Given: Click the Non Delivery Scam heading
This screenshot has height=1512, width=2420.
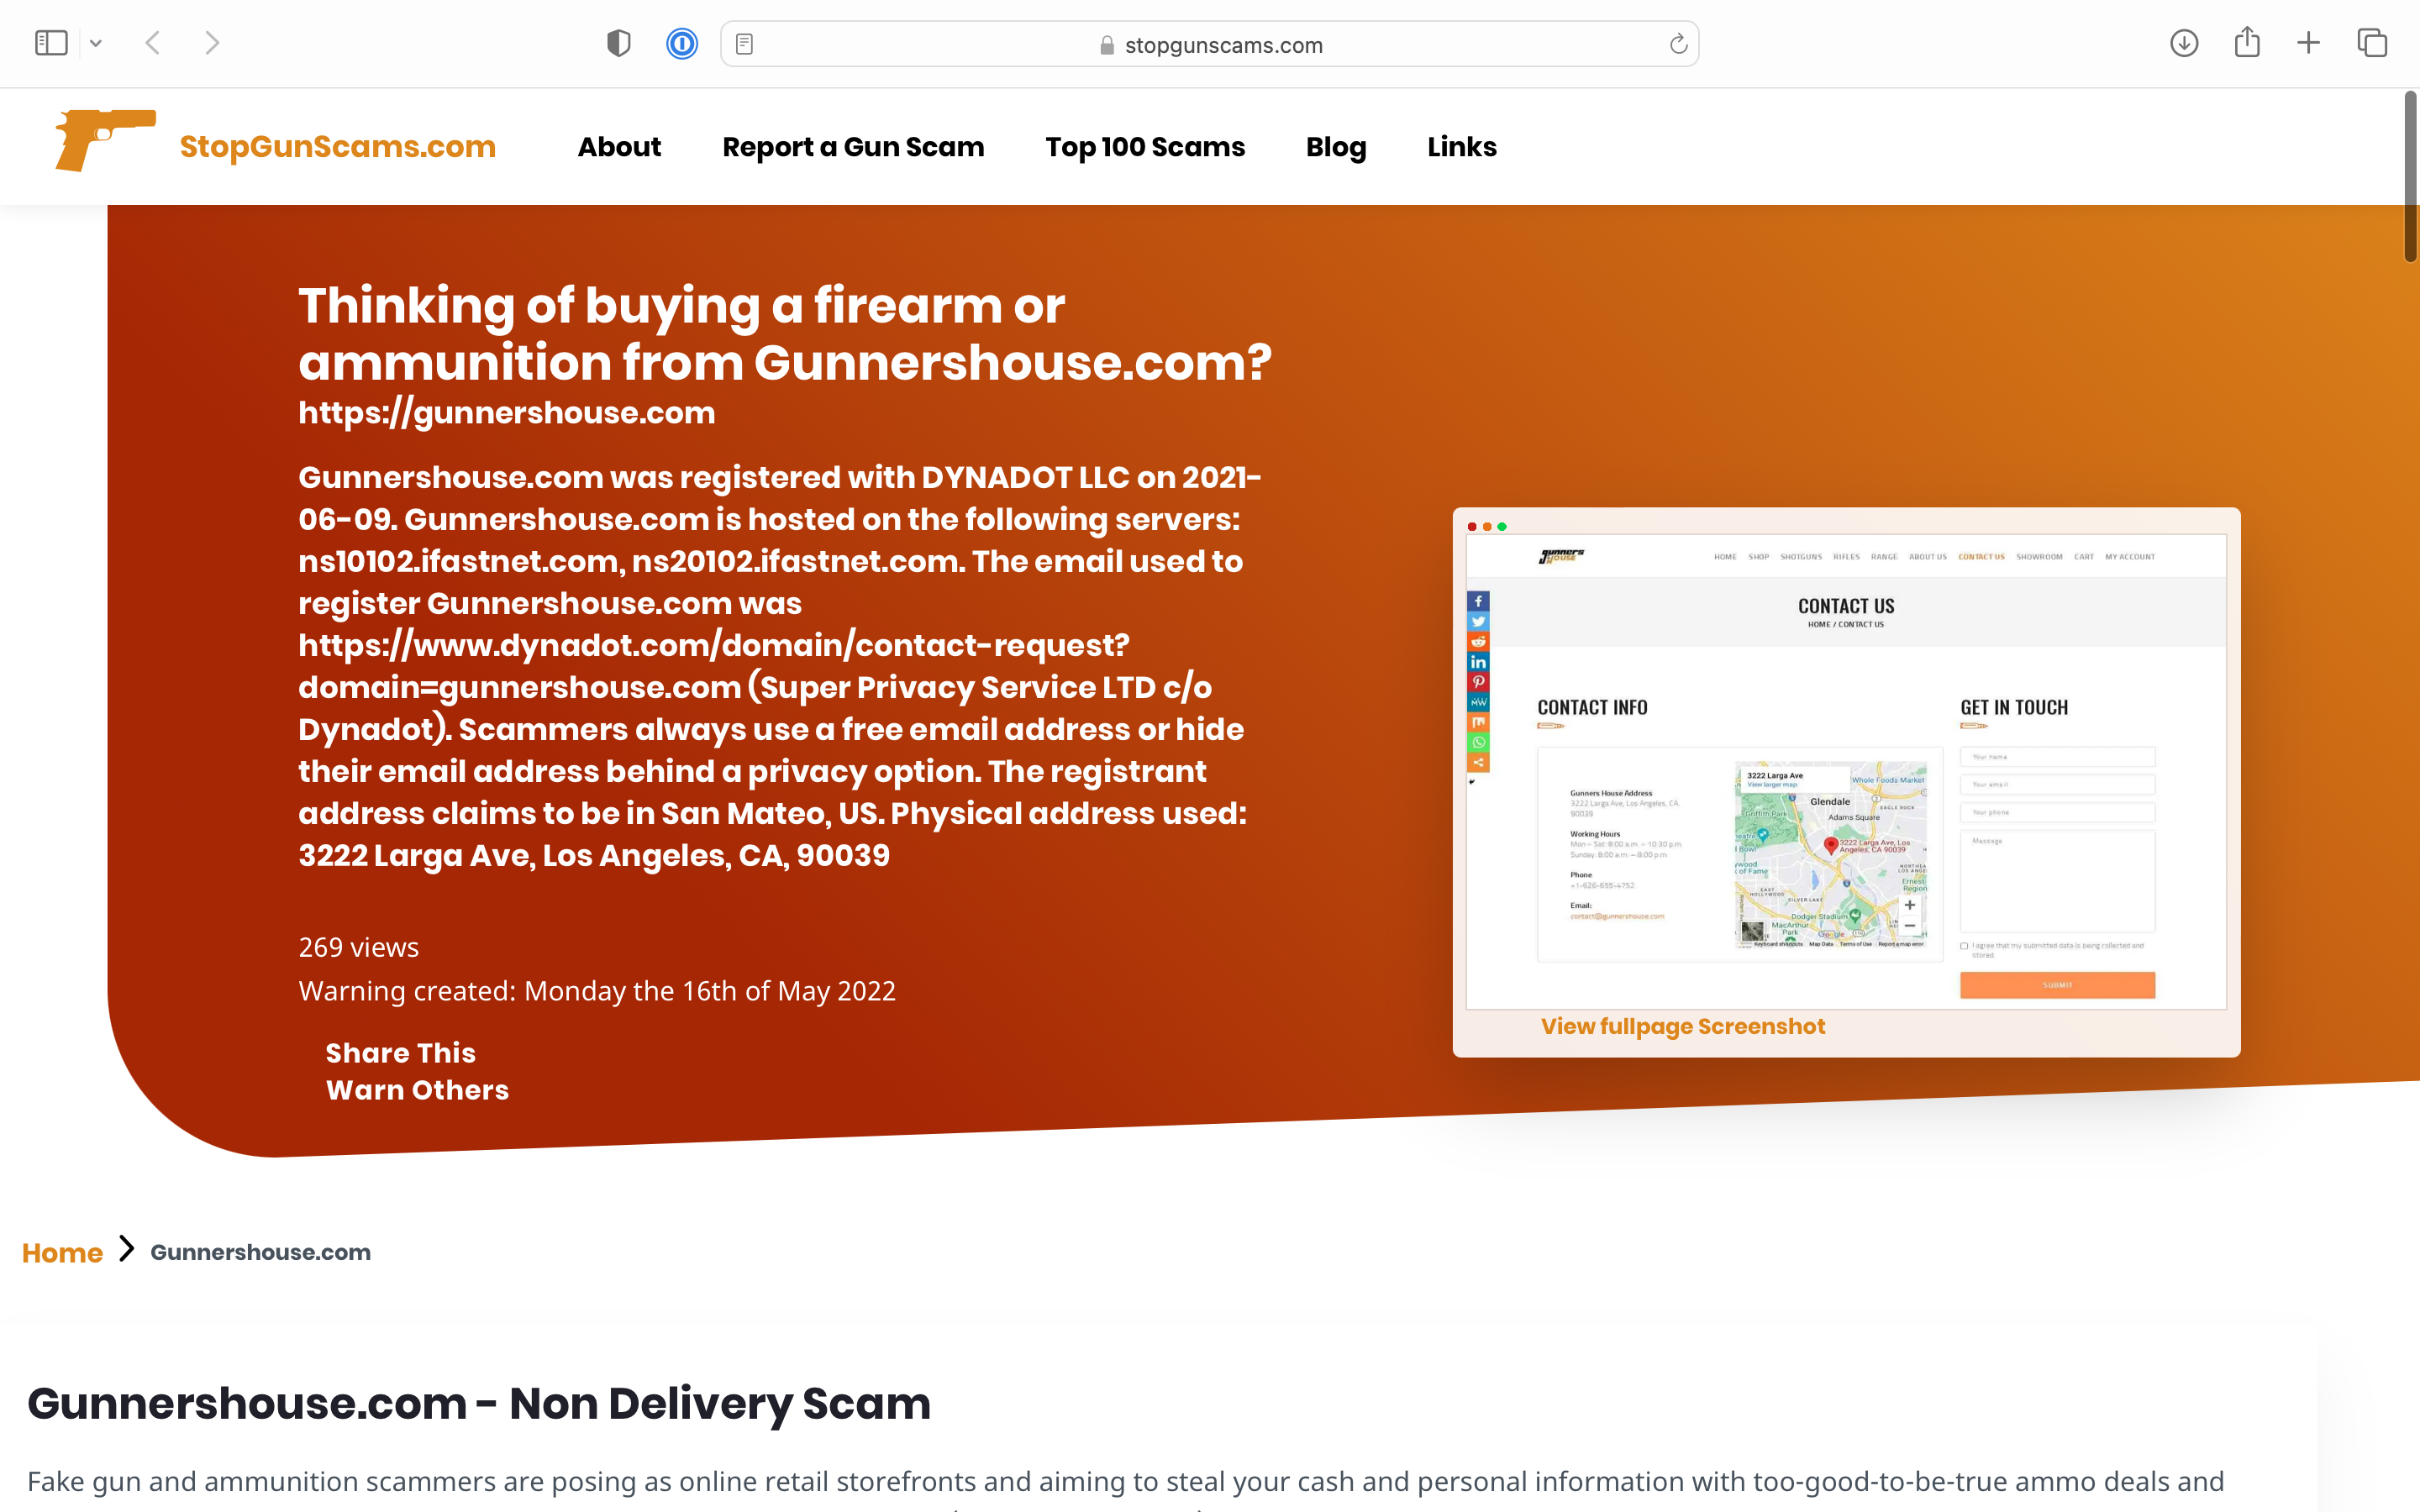Looking at the screenshot, I should pyautogui.click(x=479, y=1404).
